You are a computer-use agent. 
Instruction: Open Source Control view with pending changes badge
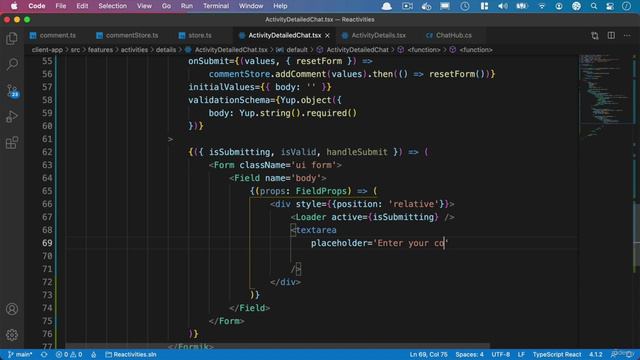[x=12, y=91]
